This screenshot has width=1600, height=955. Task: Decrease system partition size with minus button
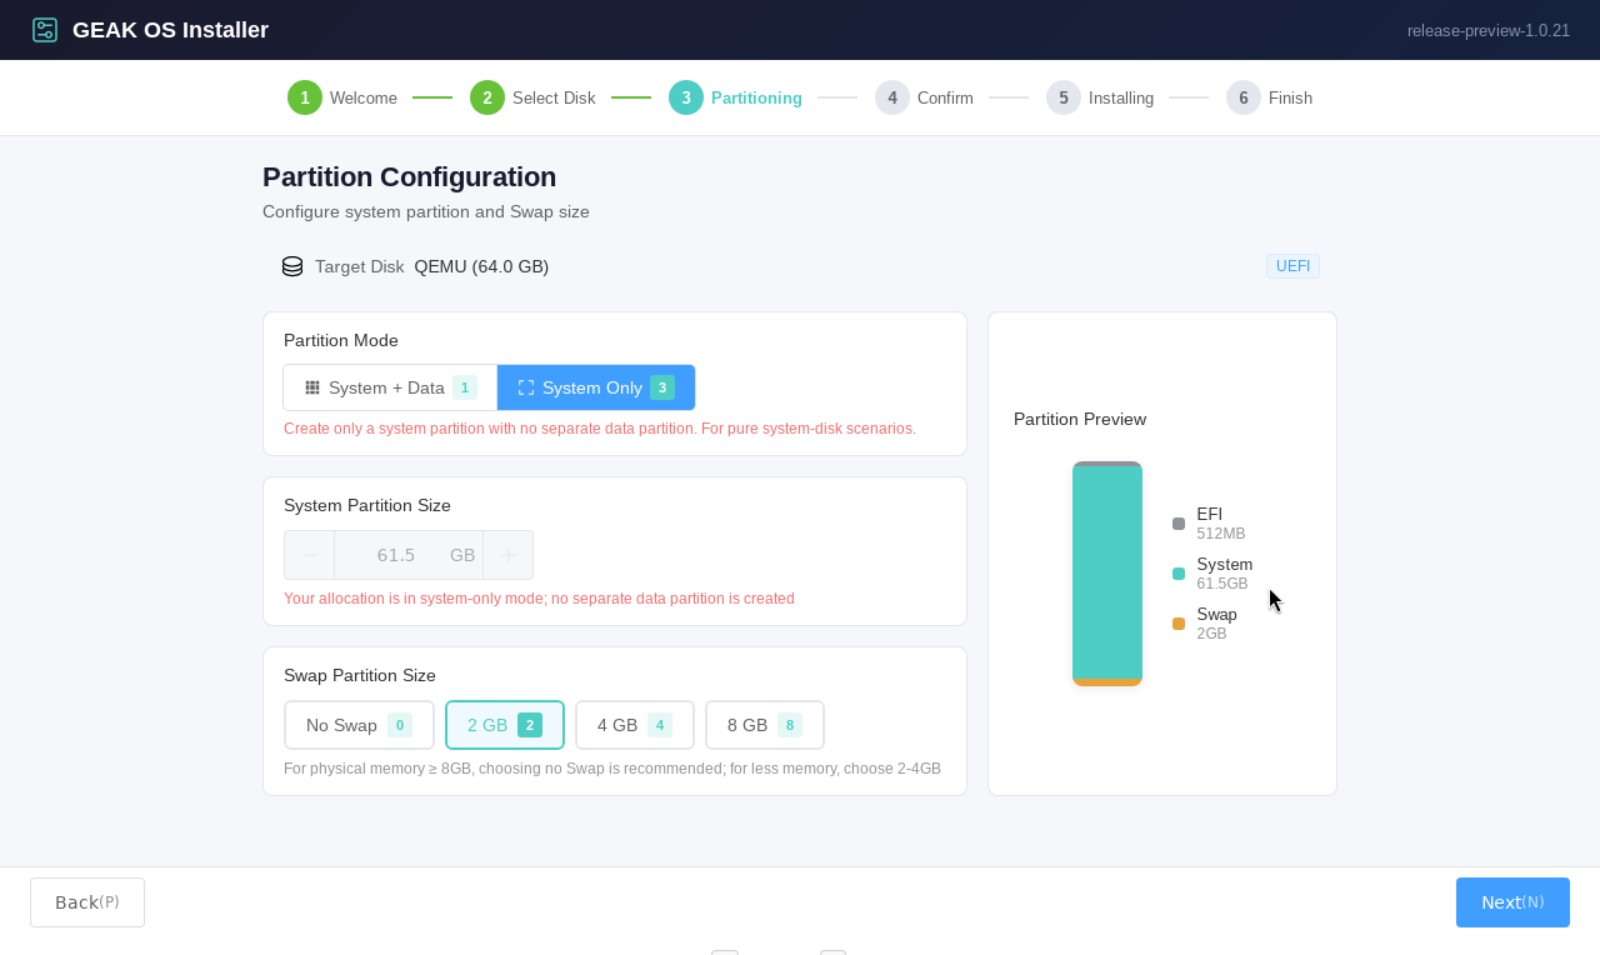[x=310, y=555]
